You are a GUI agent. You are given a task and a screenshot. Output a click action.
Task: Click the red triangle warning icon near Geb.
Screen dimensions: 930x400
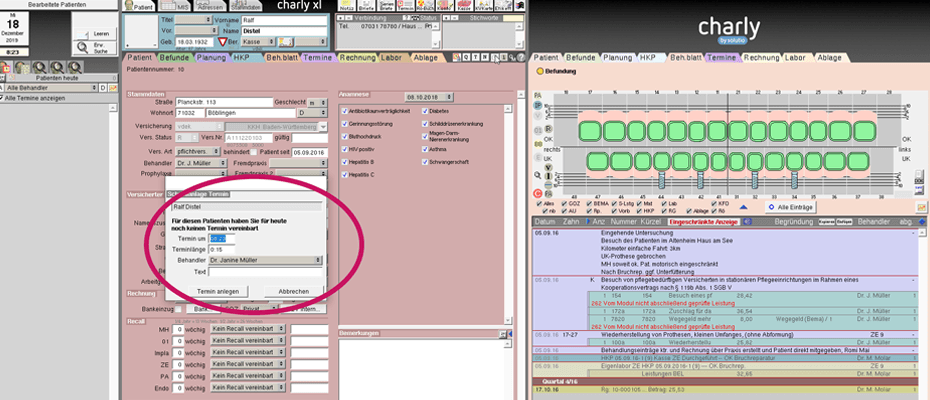click(223, 42)
